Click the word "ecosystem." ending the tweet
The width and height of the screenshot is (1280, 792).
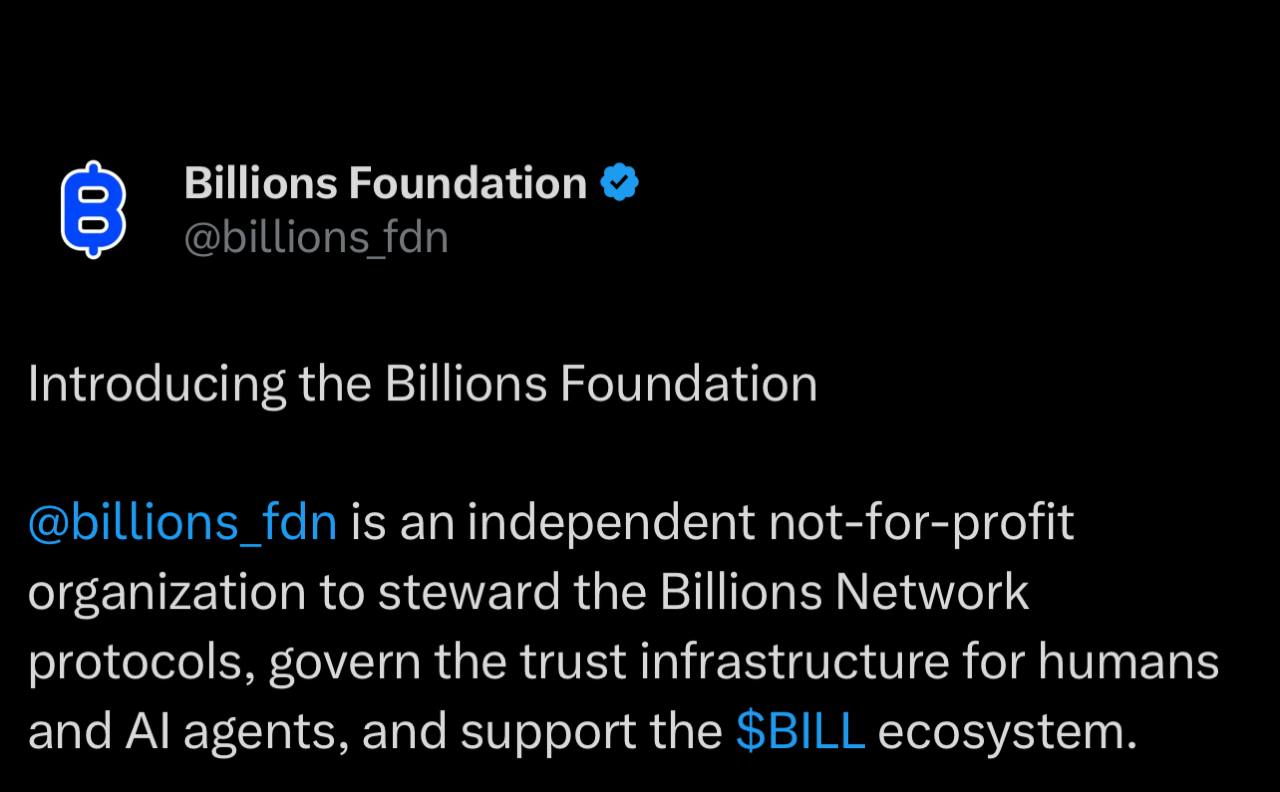pos(1007,732)
